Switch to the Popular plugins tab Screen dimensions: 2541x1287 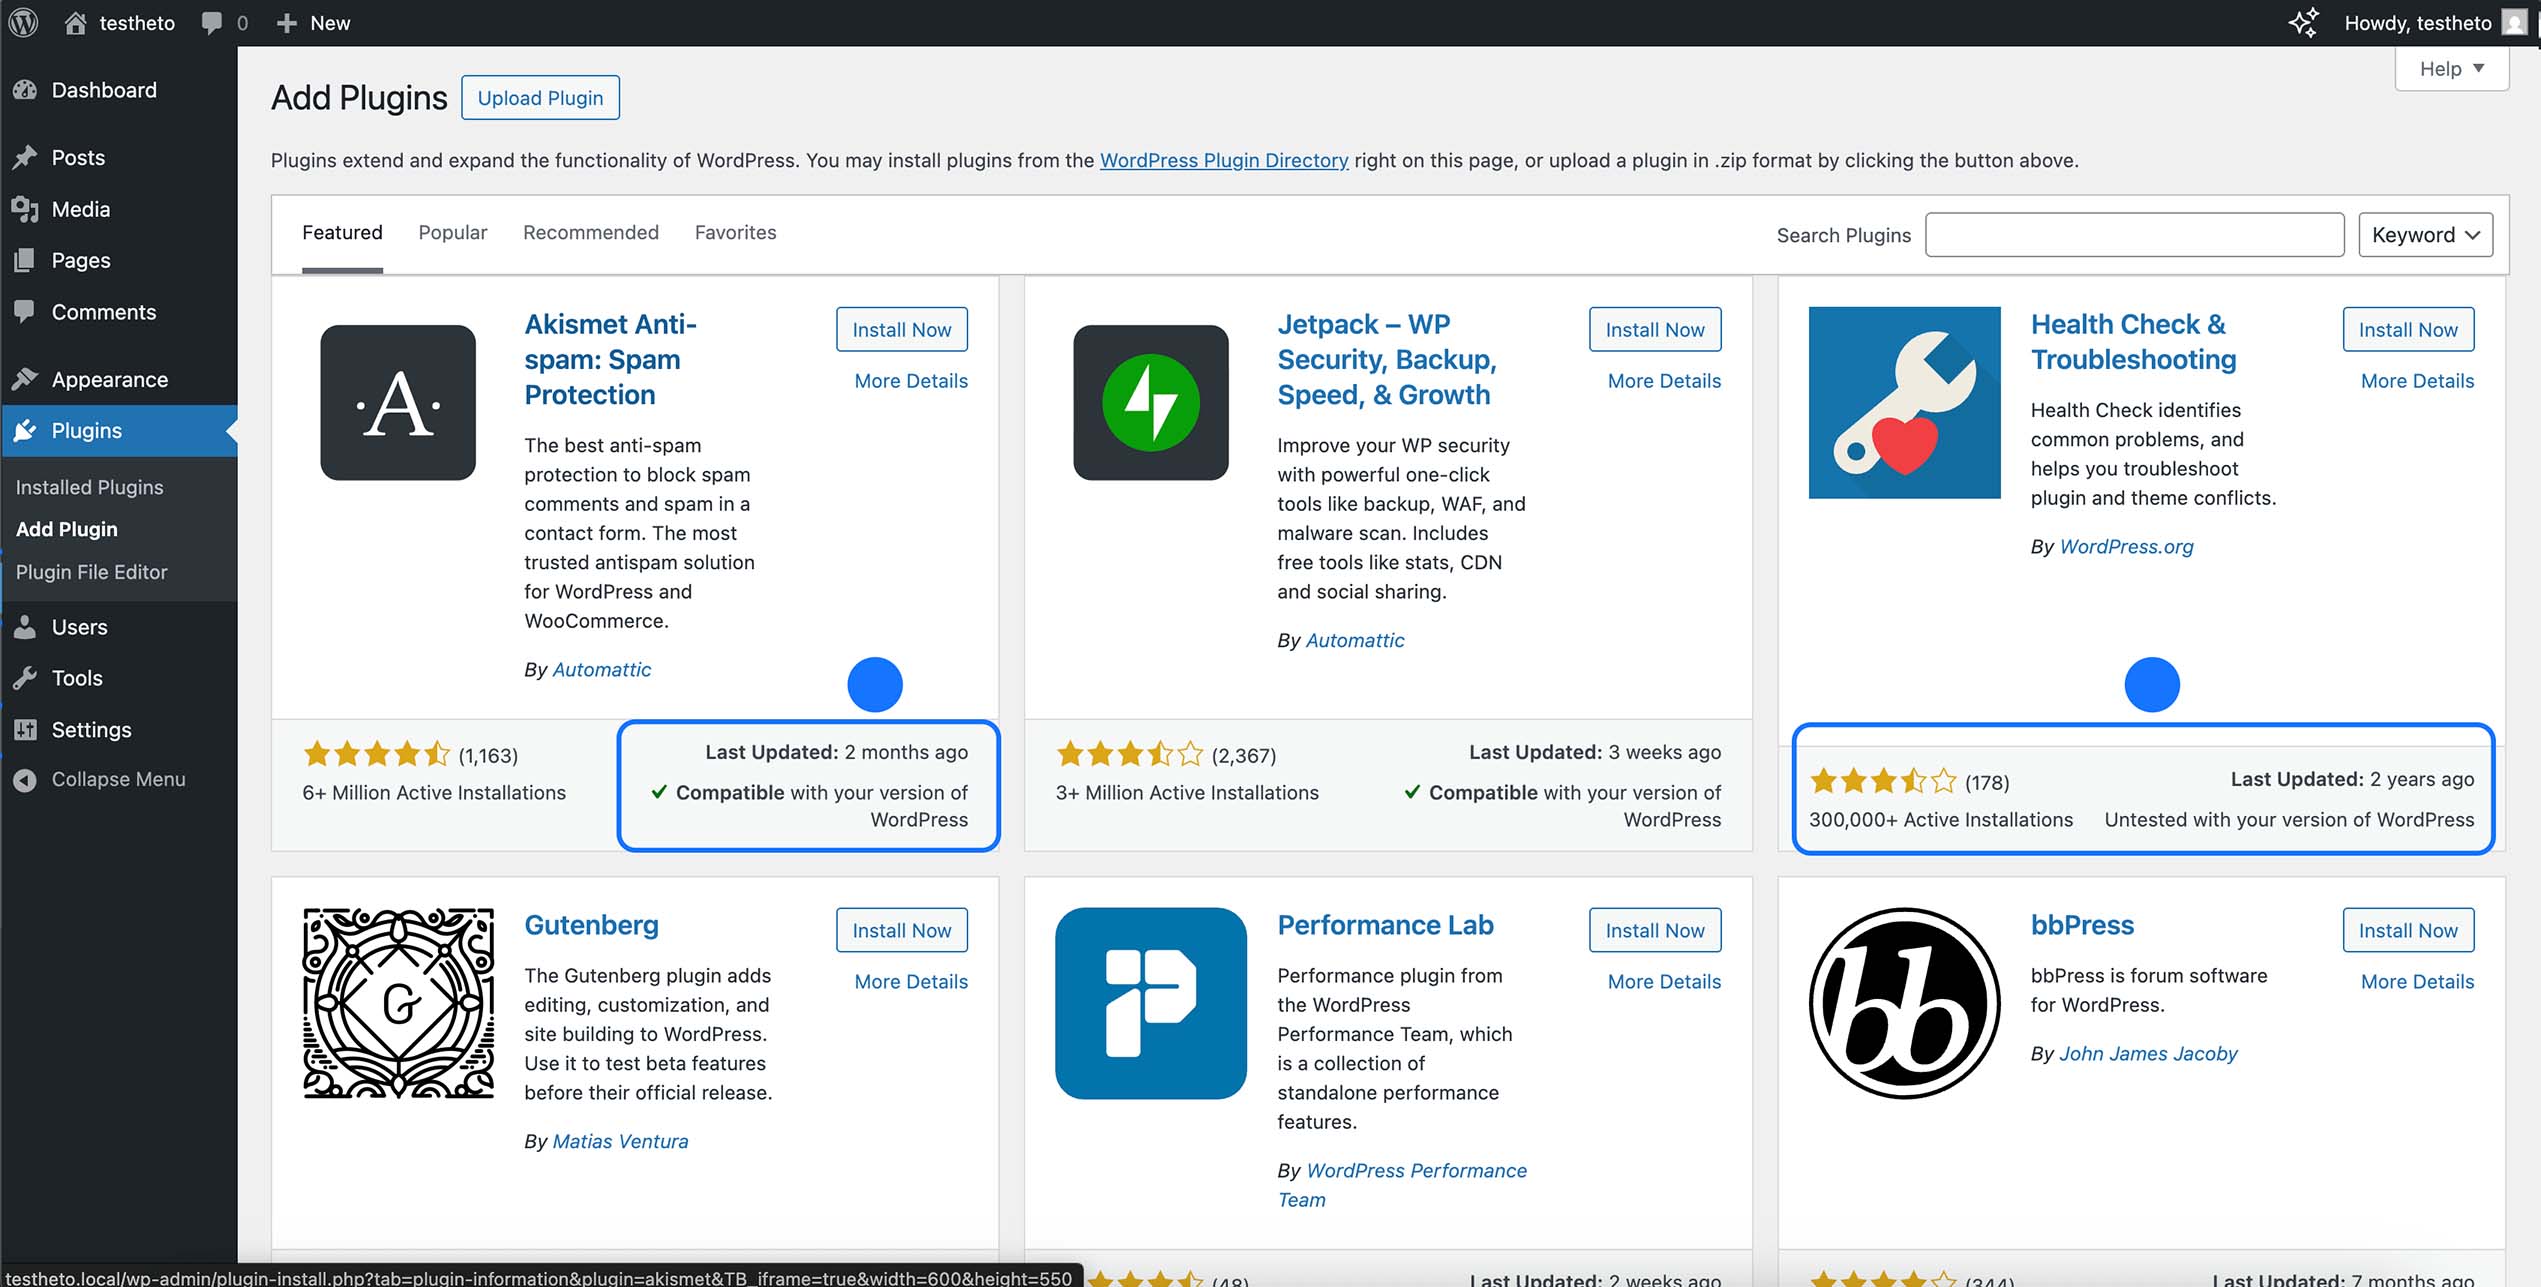(452, 232)
